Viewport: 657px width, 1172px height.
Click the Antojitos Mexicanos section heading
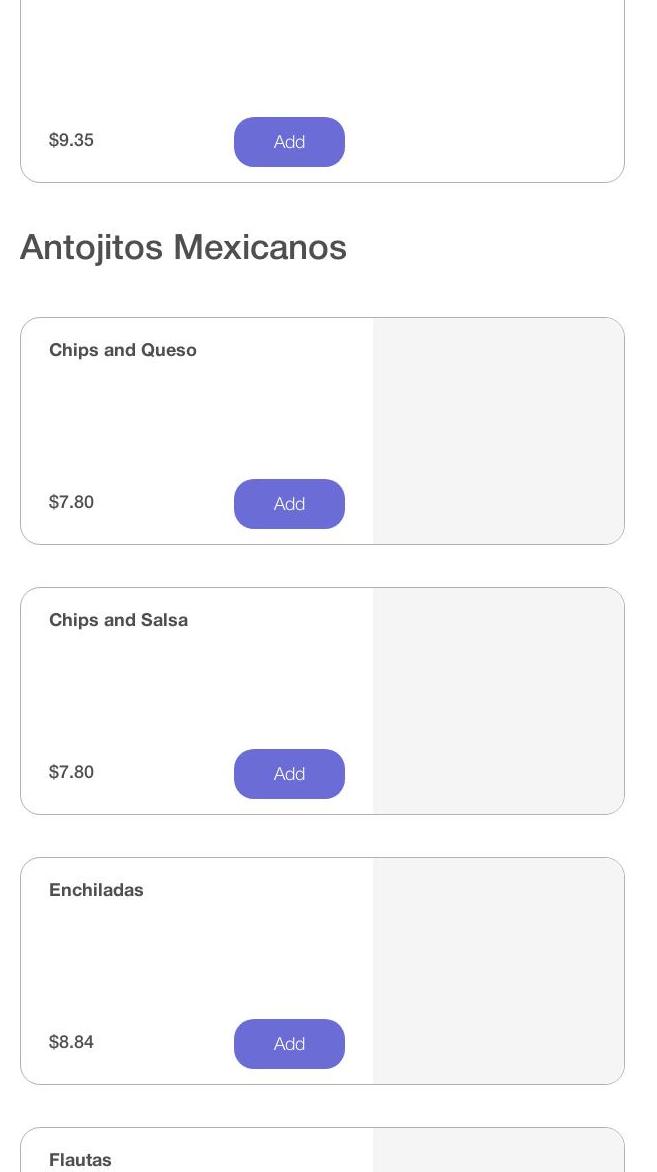click(183, 247)
